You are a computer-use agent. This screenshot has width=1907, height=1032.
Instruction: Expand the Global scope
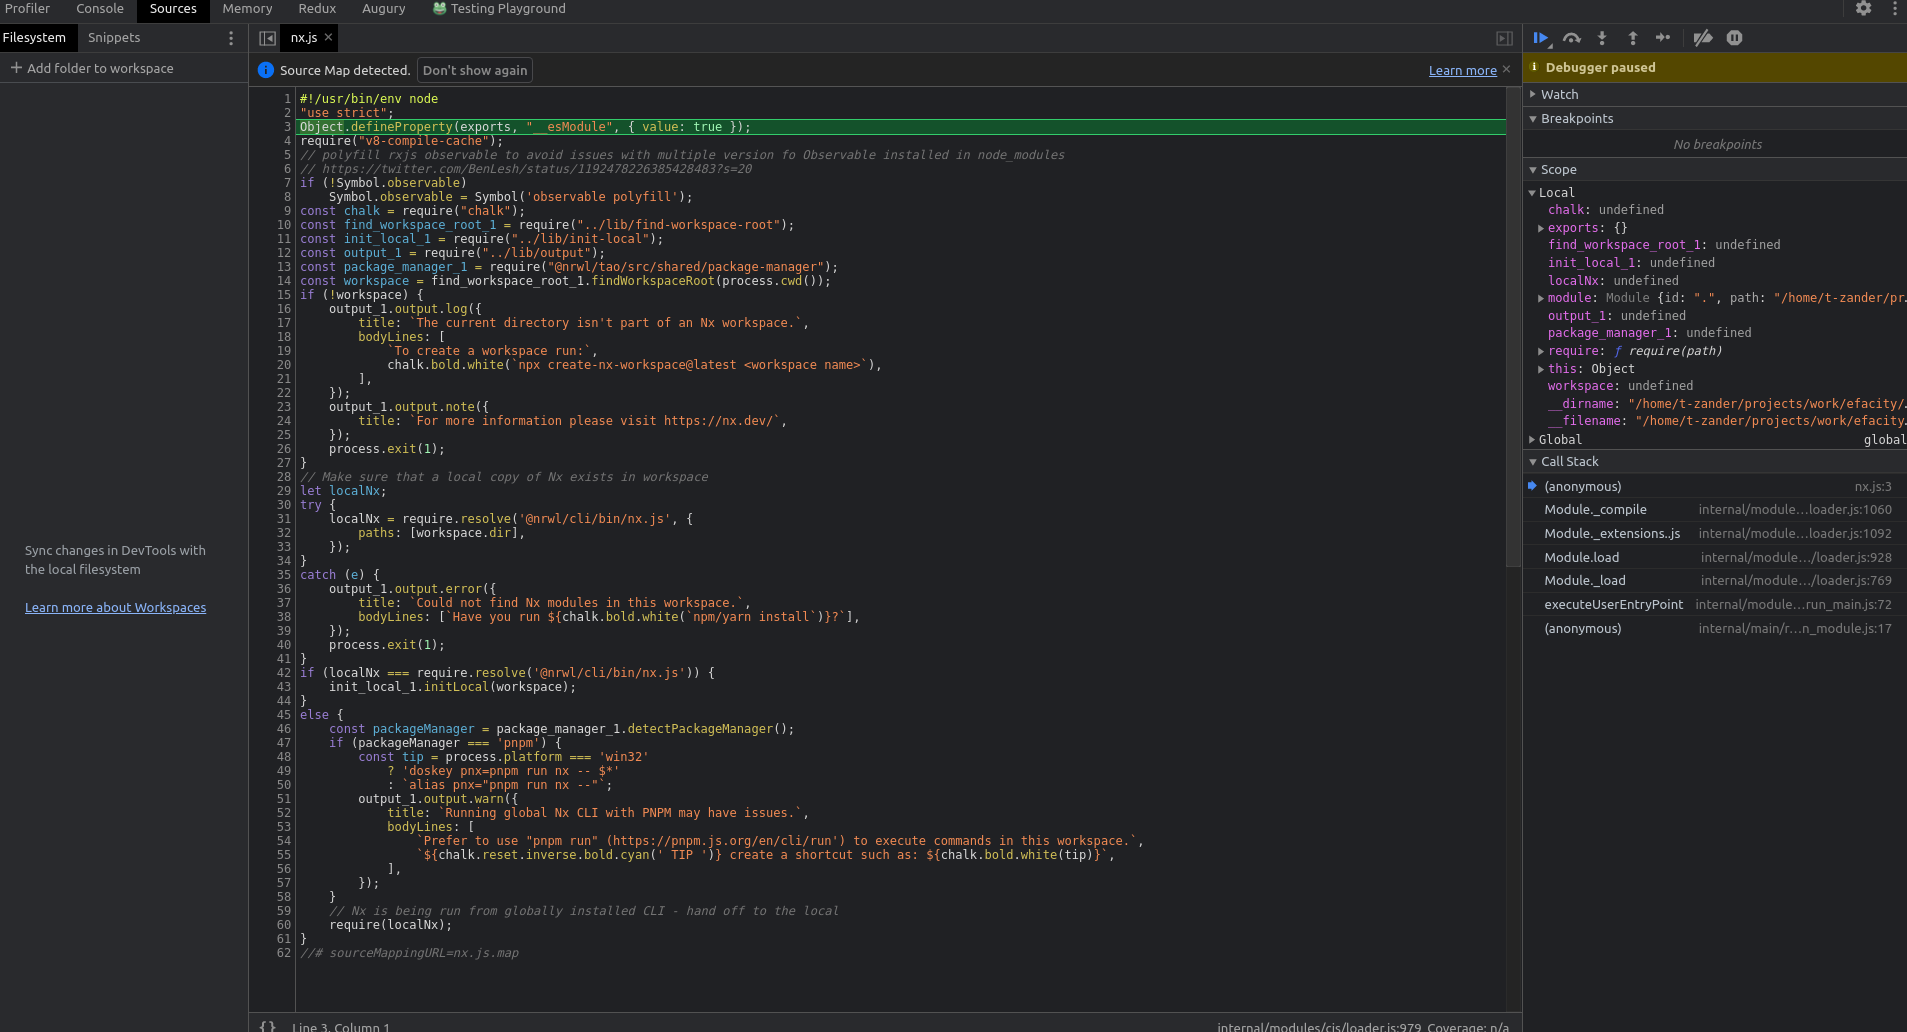1532,440
